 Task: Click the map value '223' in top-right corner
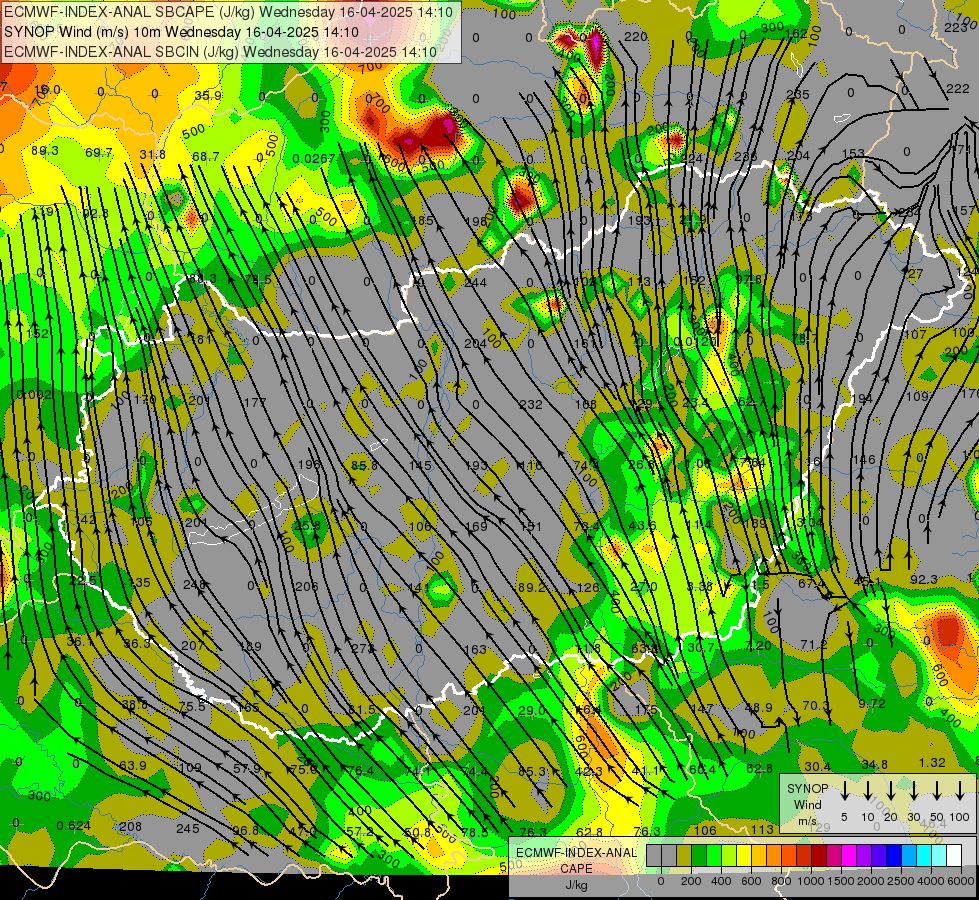point(955,27)
